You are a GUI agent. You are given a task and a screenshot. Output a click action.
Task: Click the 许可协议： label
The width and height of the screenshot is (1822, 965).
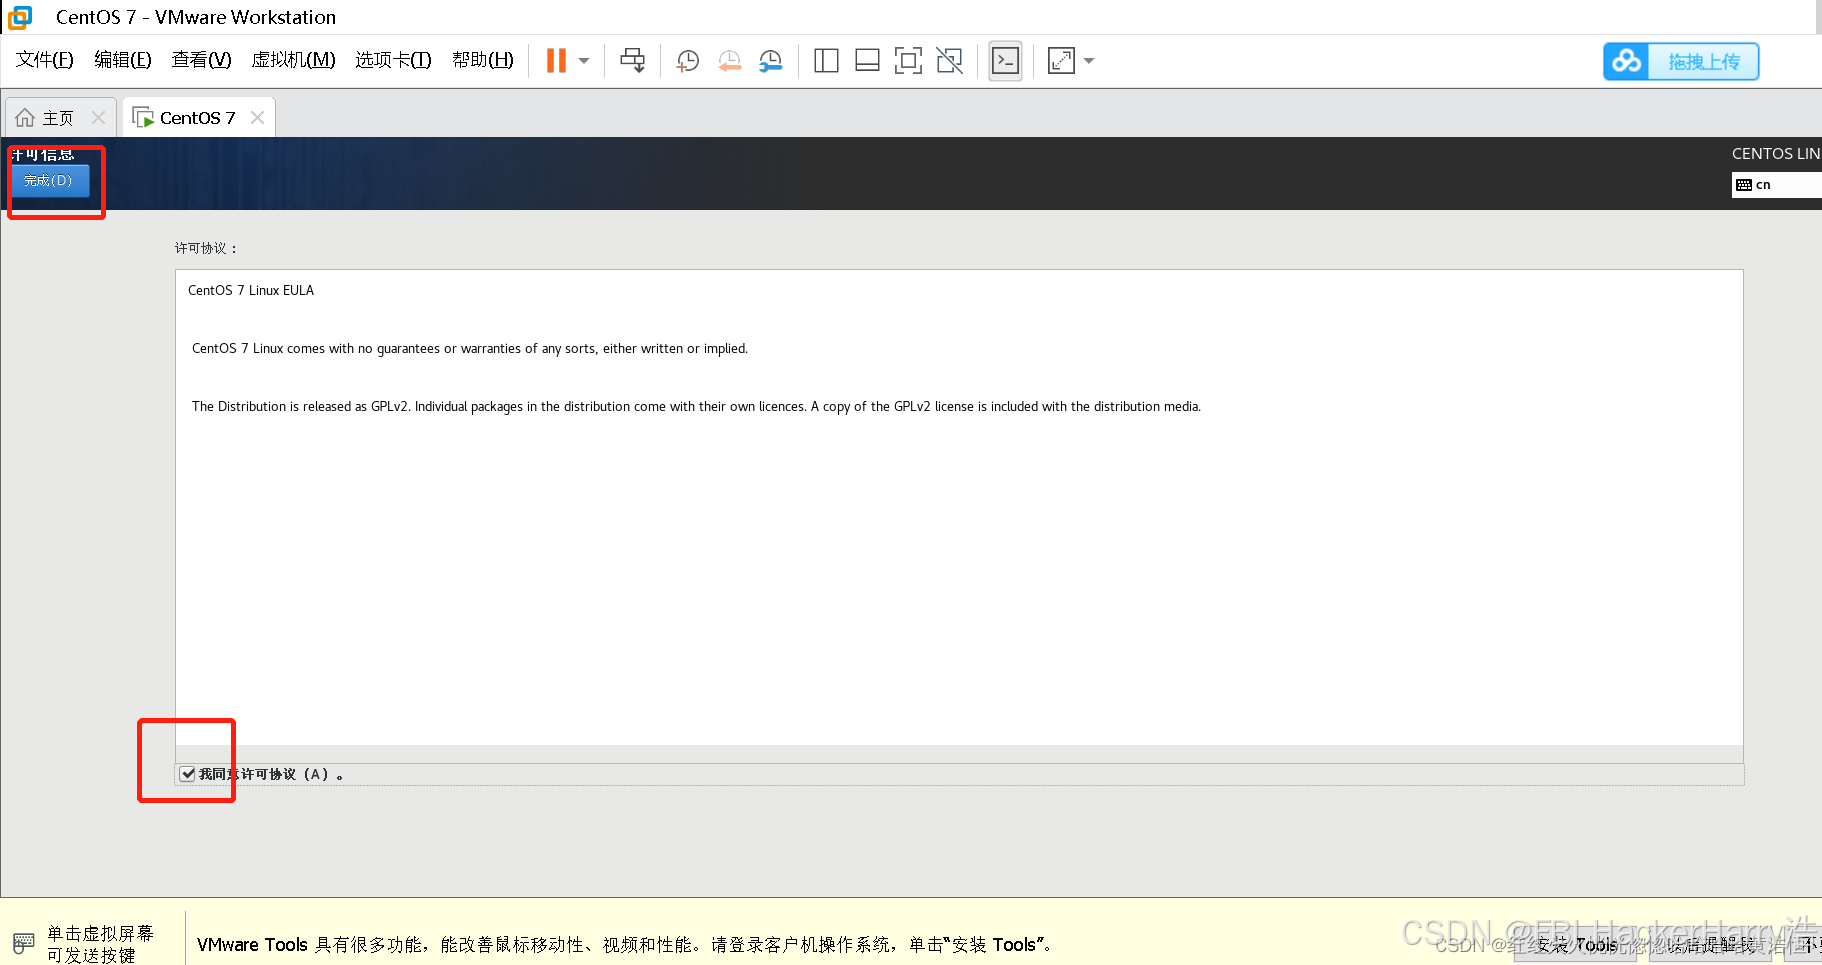click(x=206, y=248)
